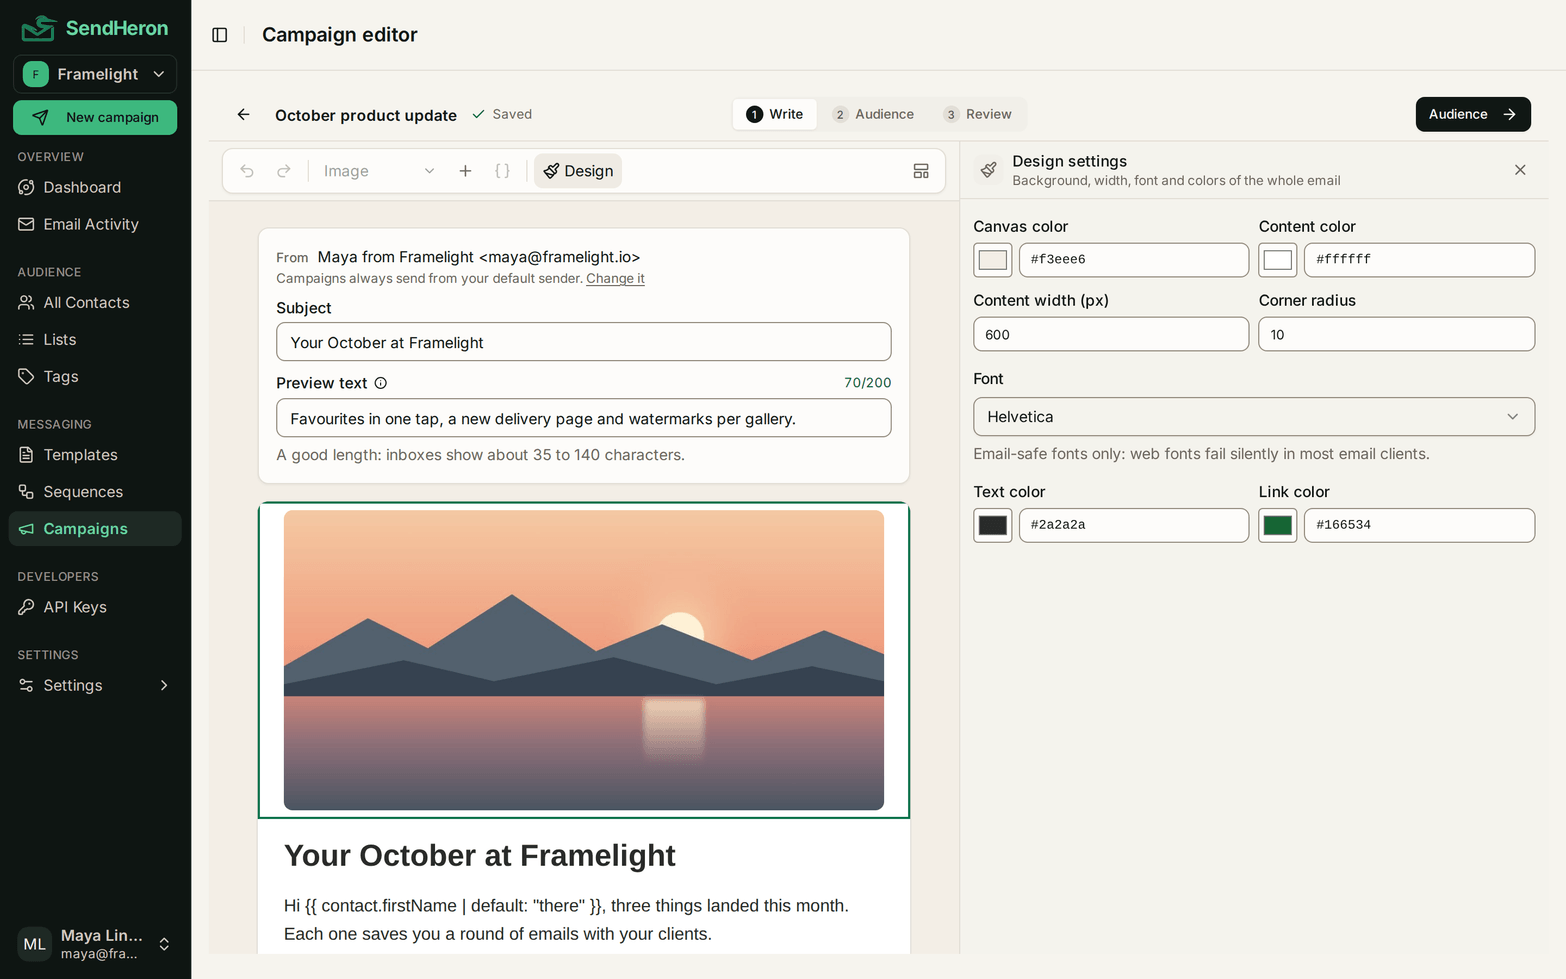
Task: Open the Templates section
Action: [95, 455]
